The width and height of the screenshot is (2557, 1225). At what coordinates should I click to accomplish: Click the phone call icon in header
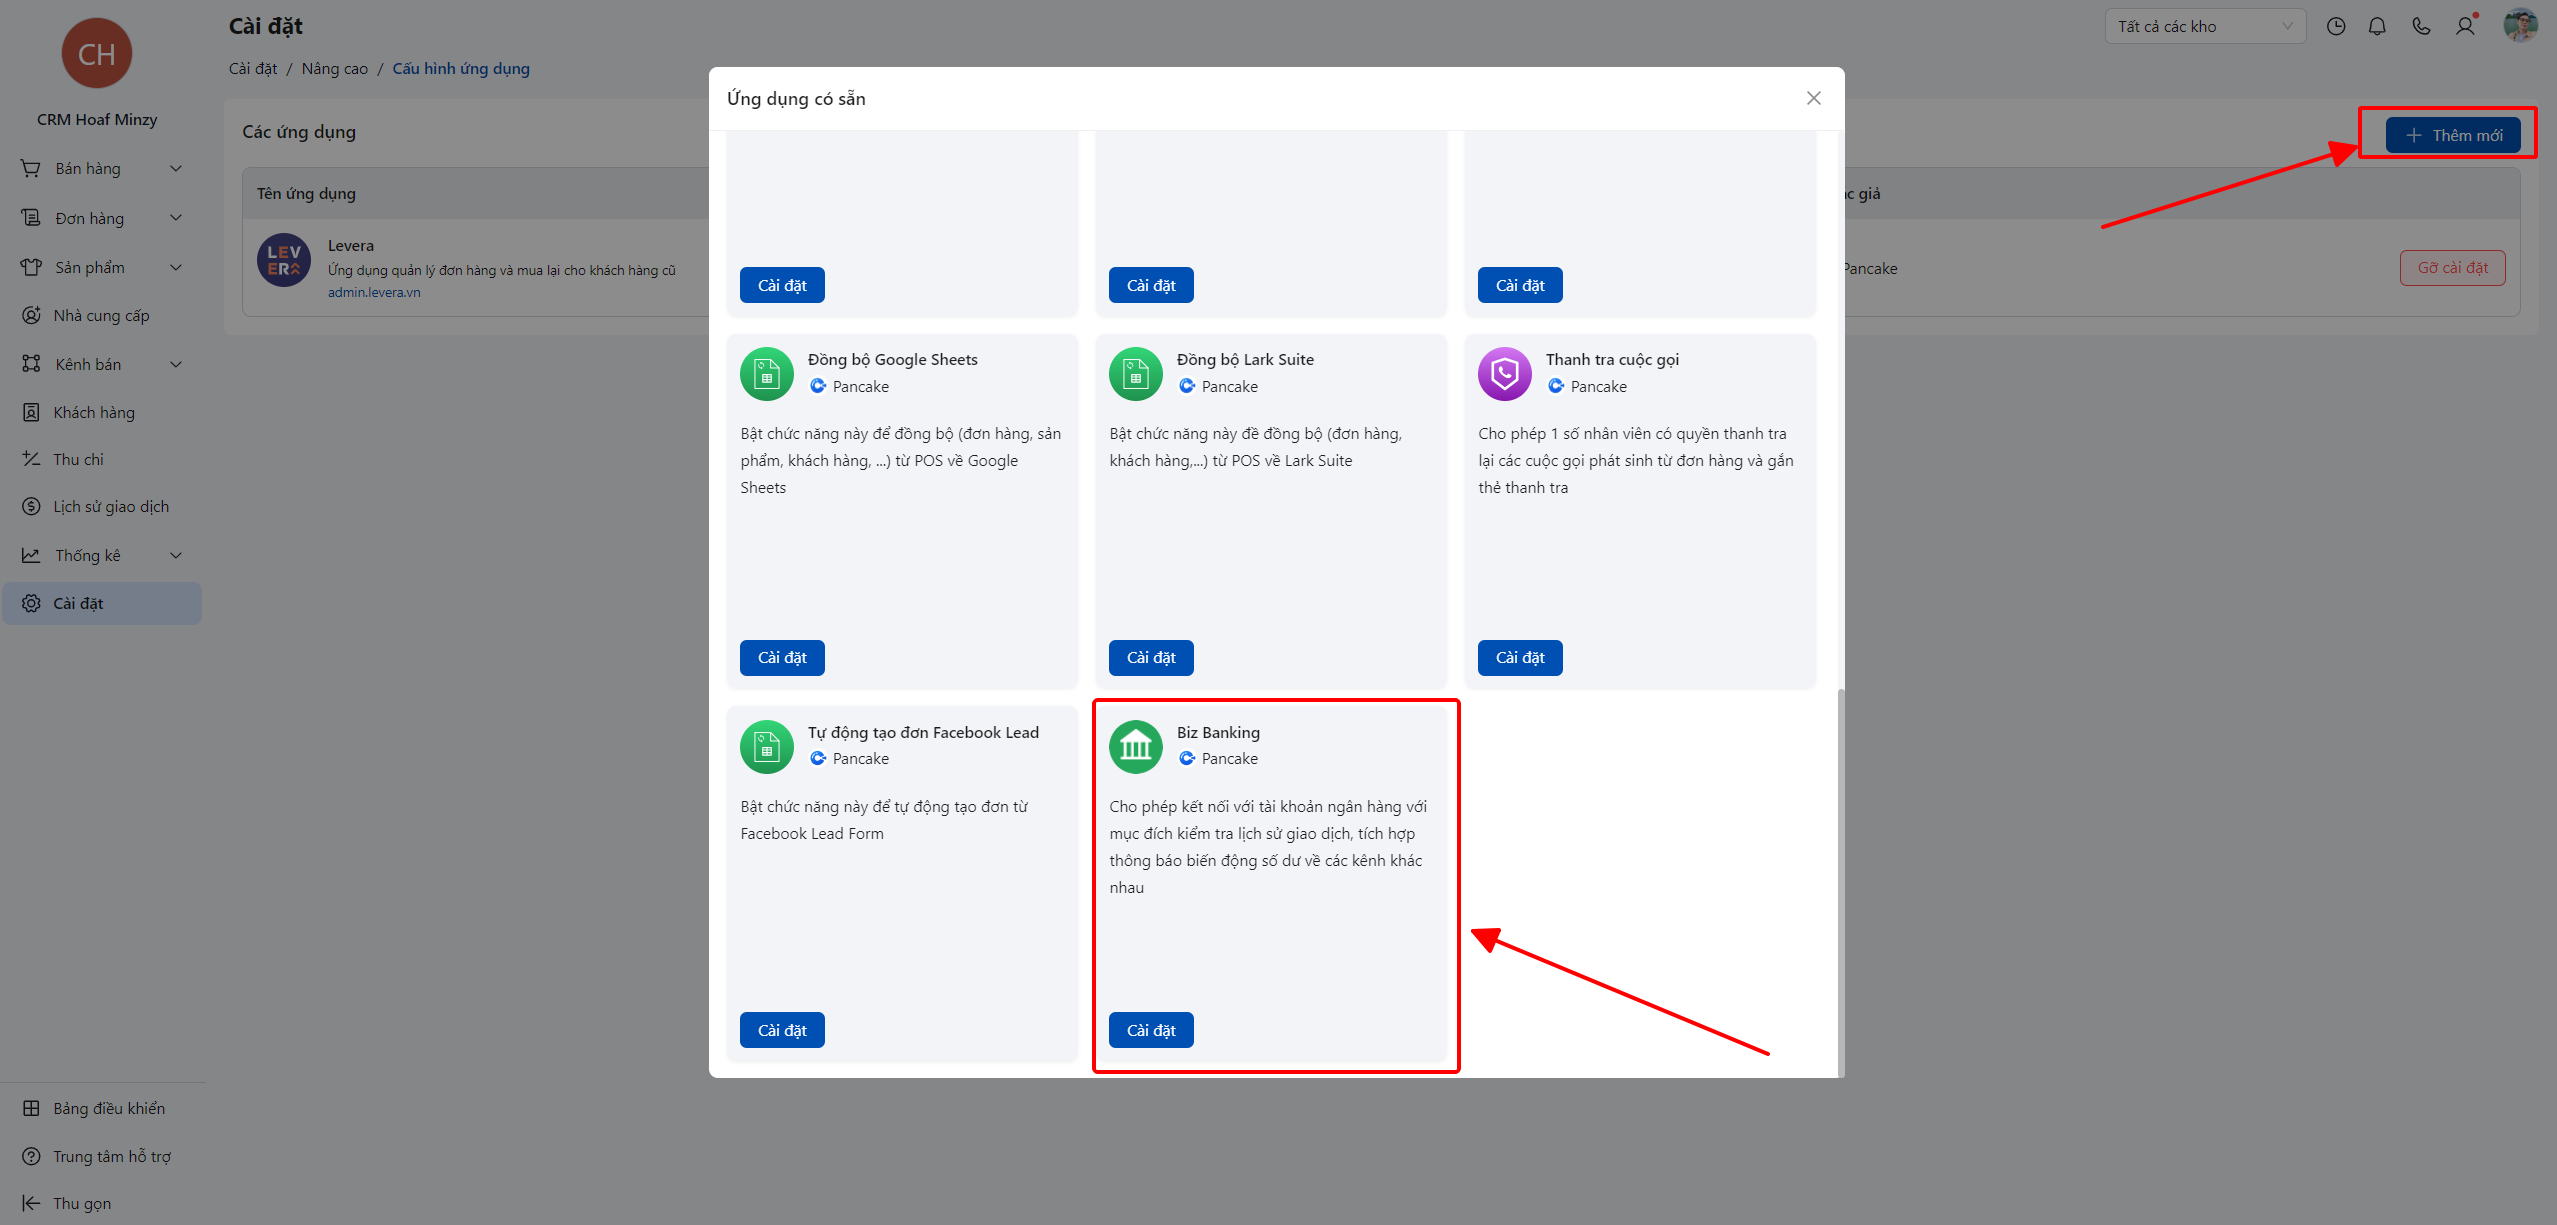[2421, 27]
